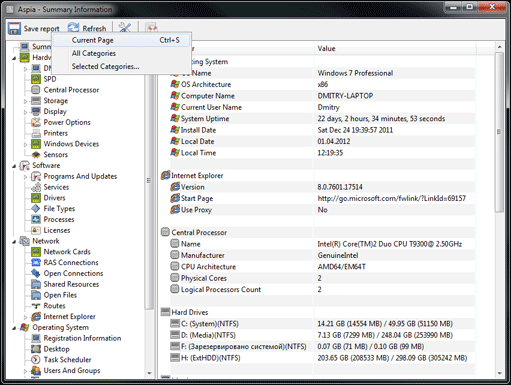The image size is (511, 385).
Task: Select the H: (ExtHDD)(NTFS) drive row
Action: [x=322, y=358]
